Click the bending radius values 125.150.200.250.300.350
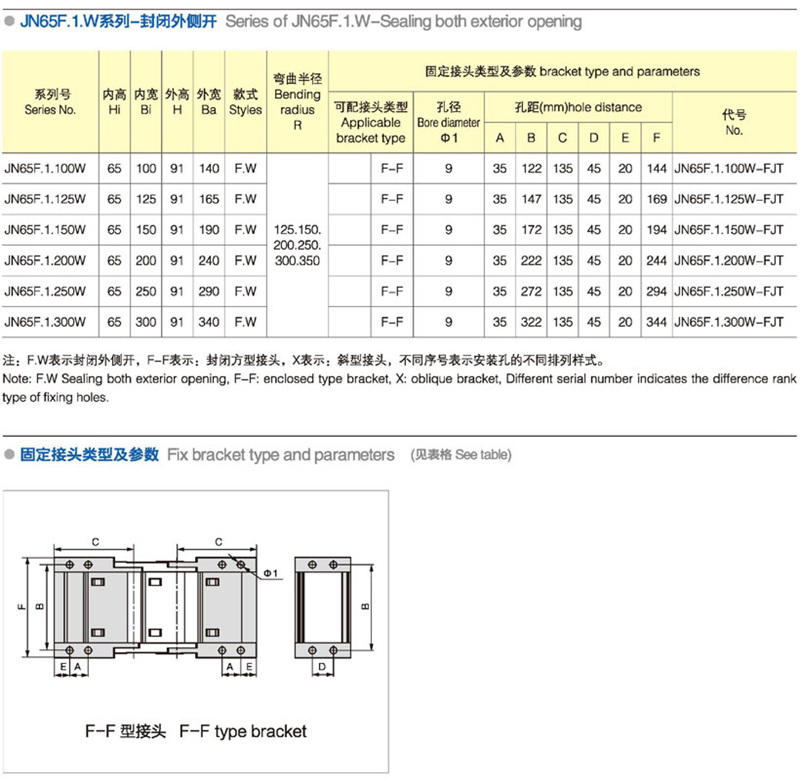 click(x=297, y=245)
